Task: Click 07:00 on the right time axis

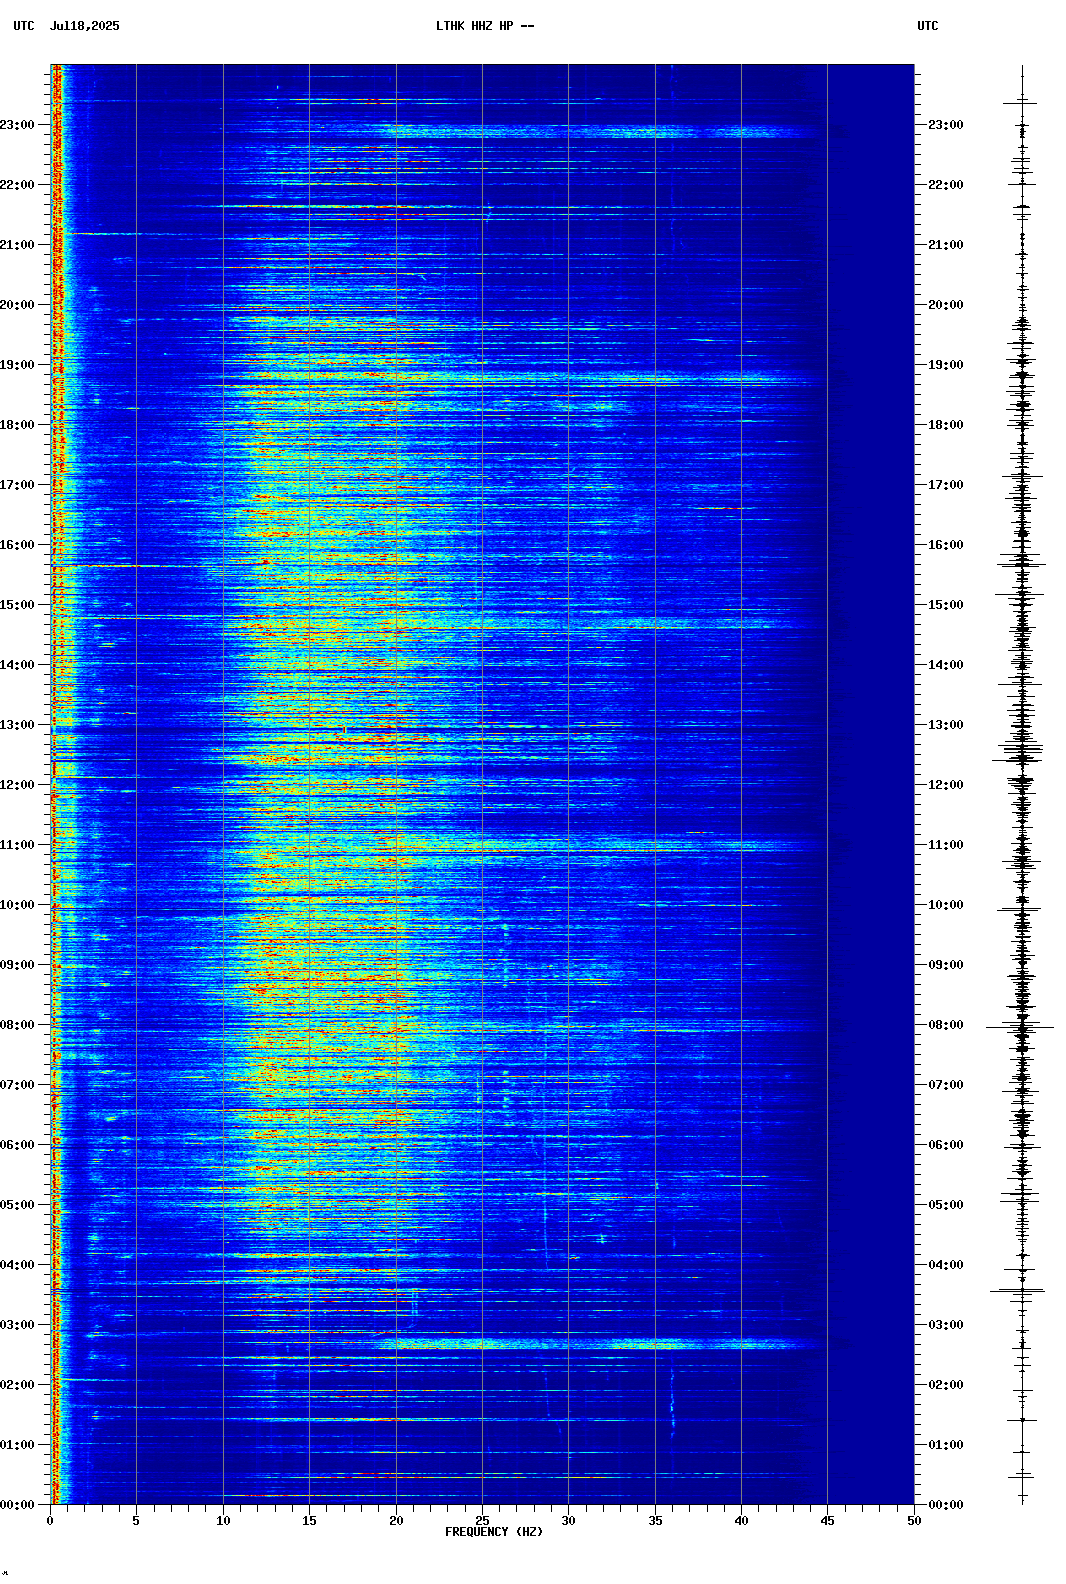Action: point(946,1085)
